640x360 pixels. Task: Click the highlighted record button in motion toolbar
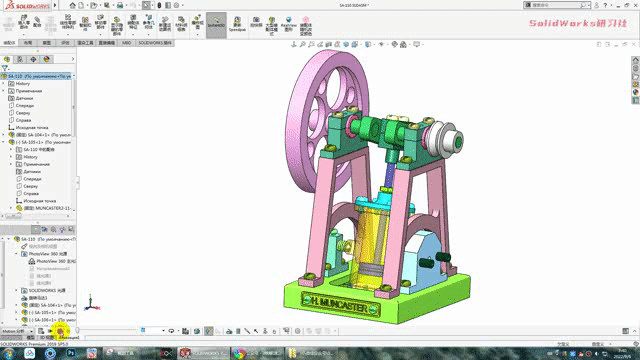pyautogui.click(x=60, y=331)
